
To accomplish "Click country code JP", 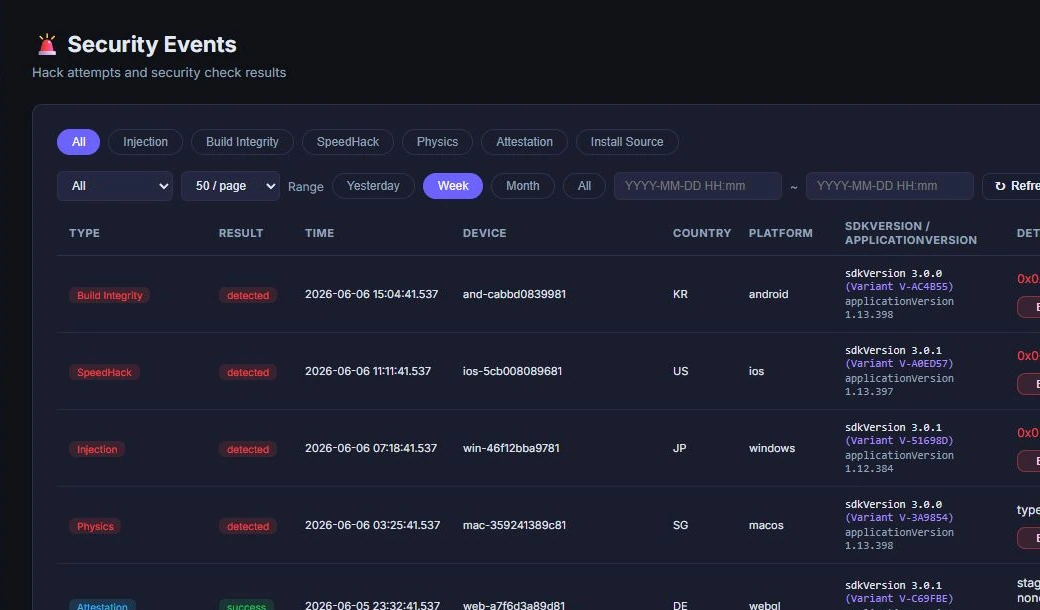I will [680, 448].
